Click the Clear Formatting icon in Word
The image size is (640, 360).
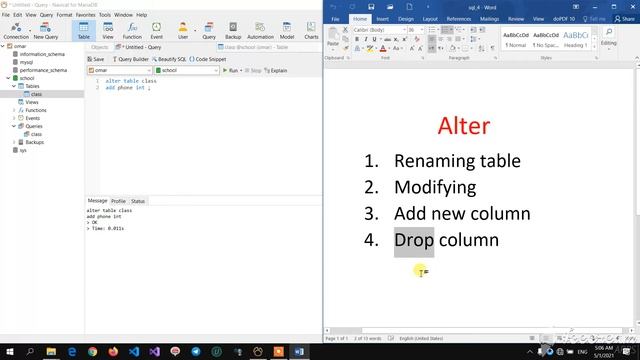[x=417, y=39]
